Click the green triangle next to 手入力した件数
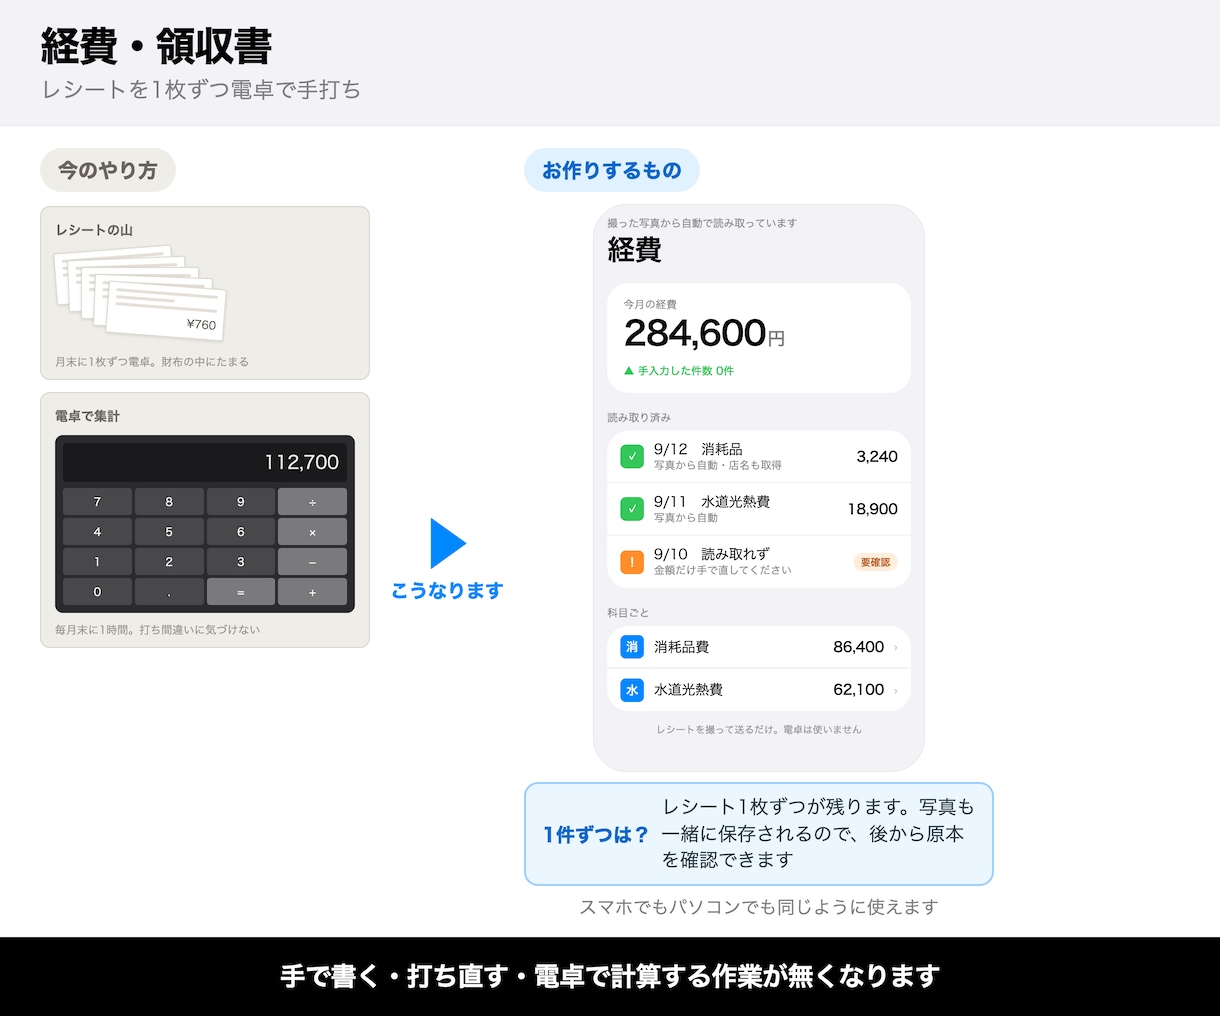The width and height of the screenshot is (1220, 1016). click(x=629, y=371)
